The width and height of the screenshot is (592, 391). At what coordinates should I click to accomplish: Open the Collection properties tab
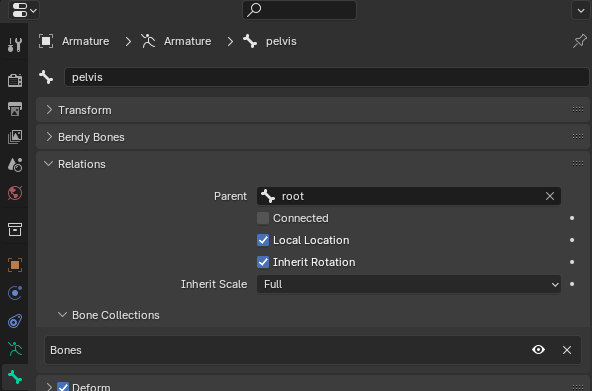pos(15,229)
